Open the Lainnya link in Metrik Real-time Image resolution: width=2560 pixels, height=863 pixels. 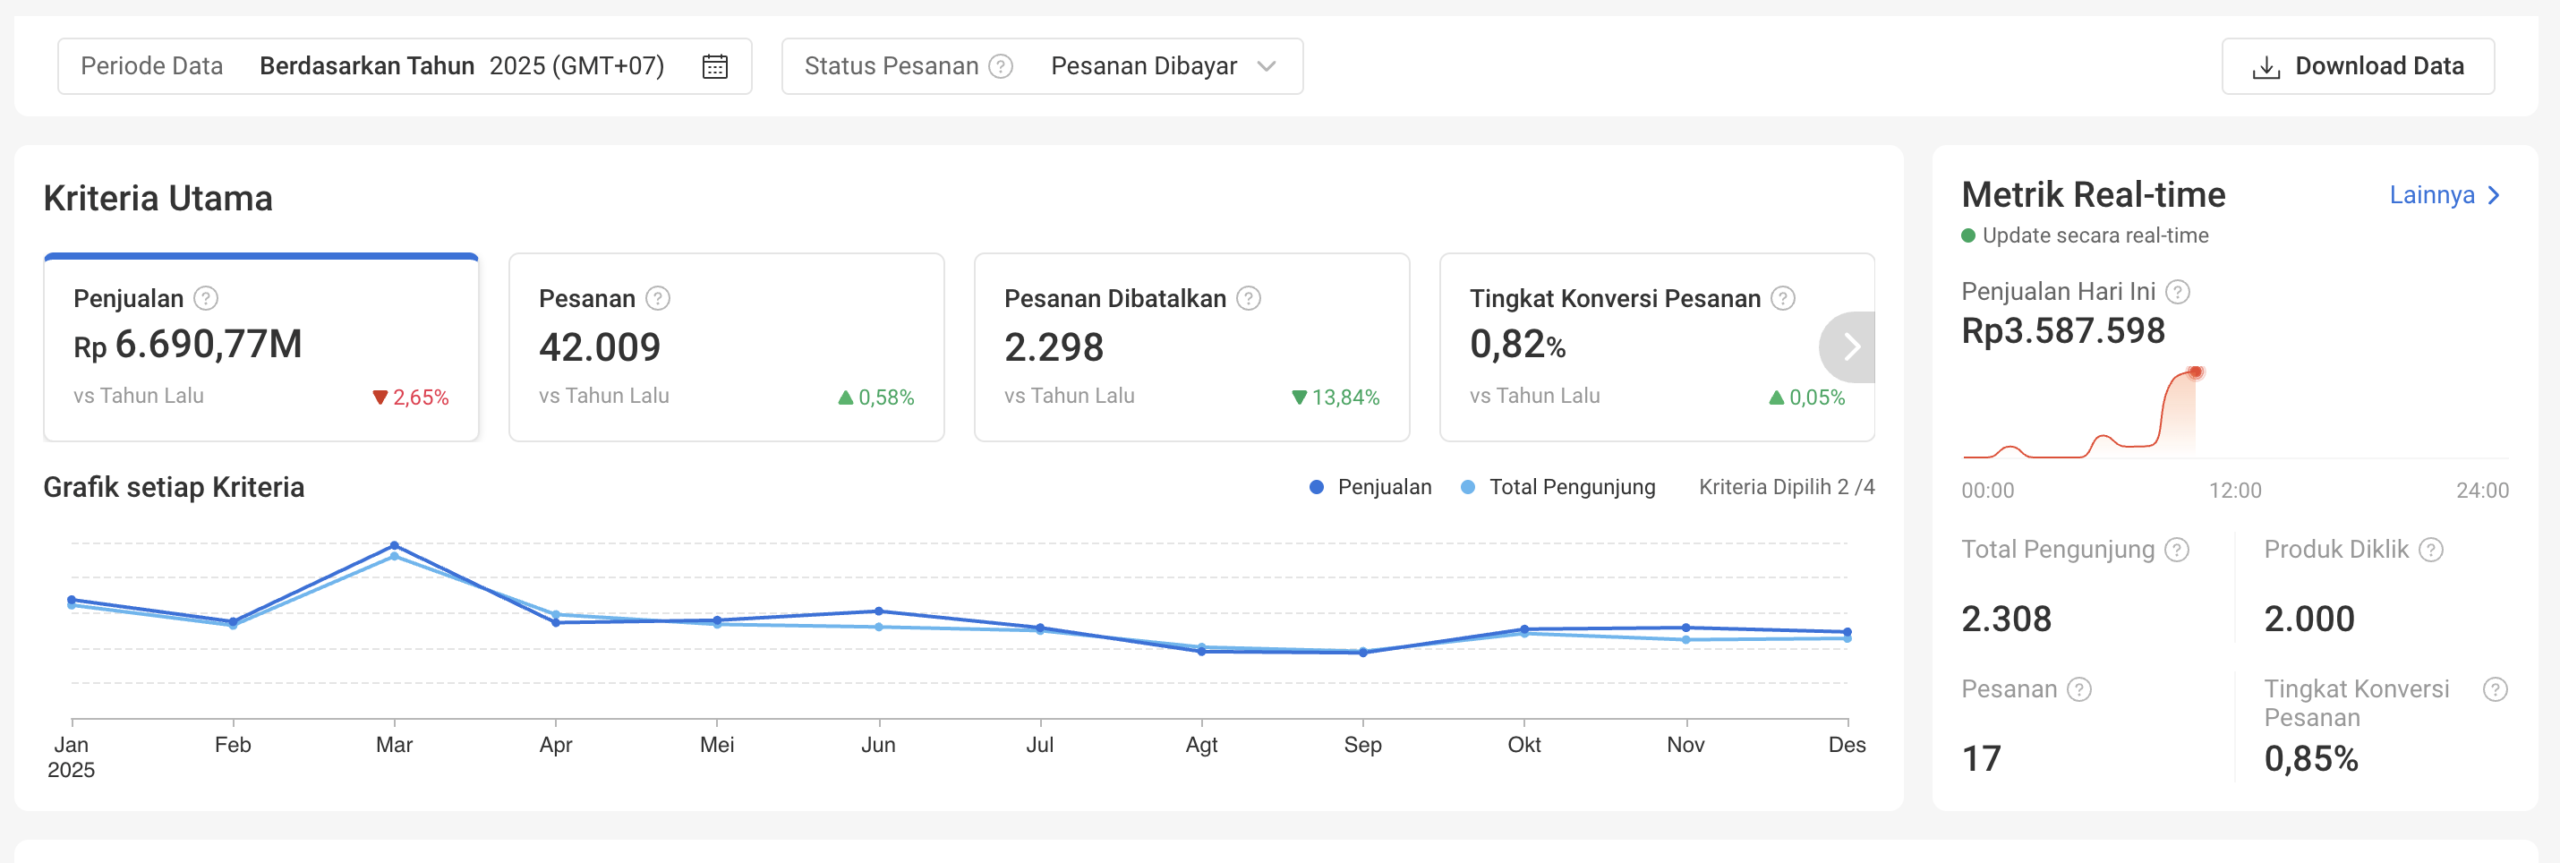click(2444, 195)
